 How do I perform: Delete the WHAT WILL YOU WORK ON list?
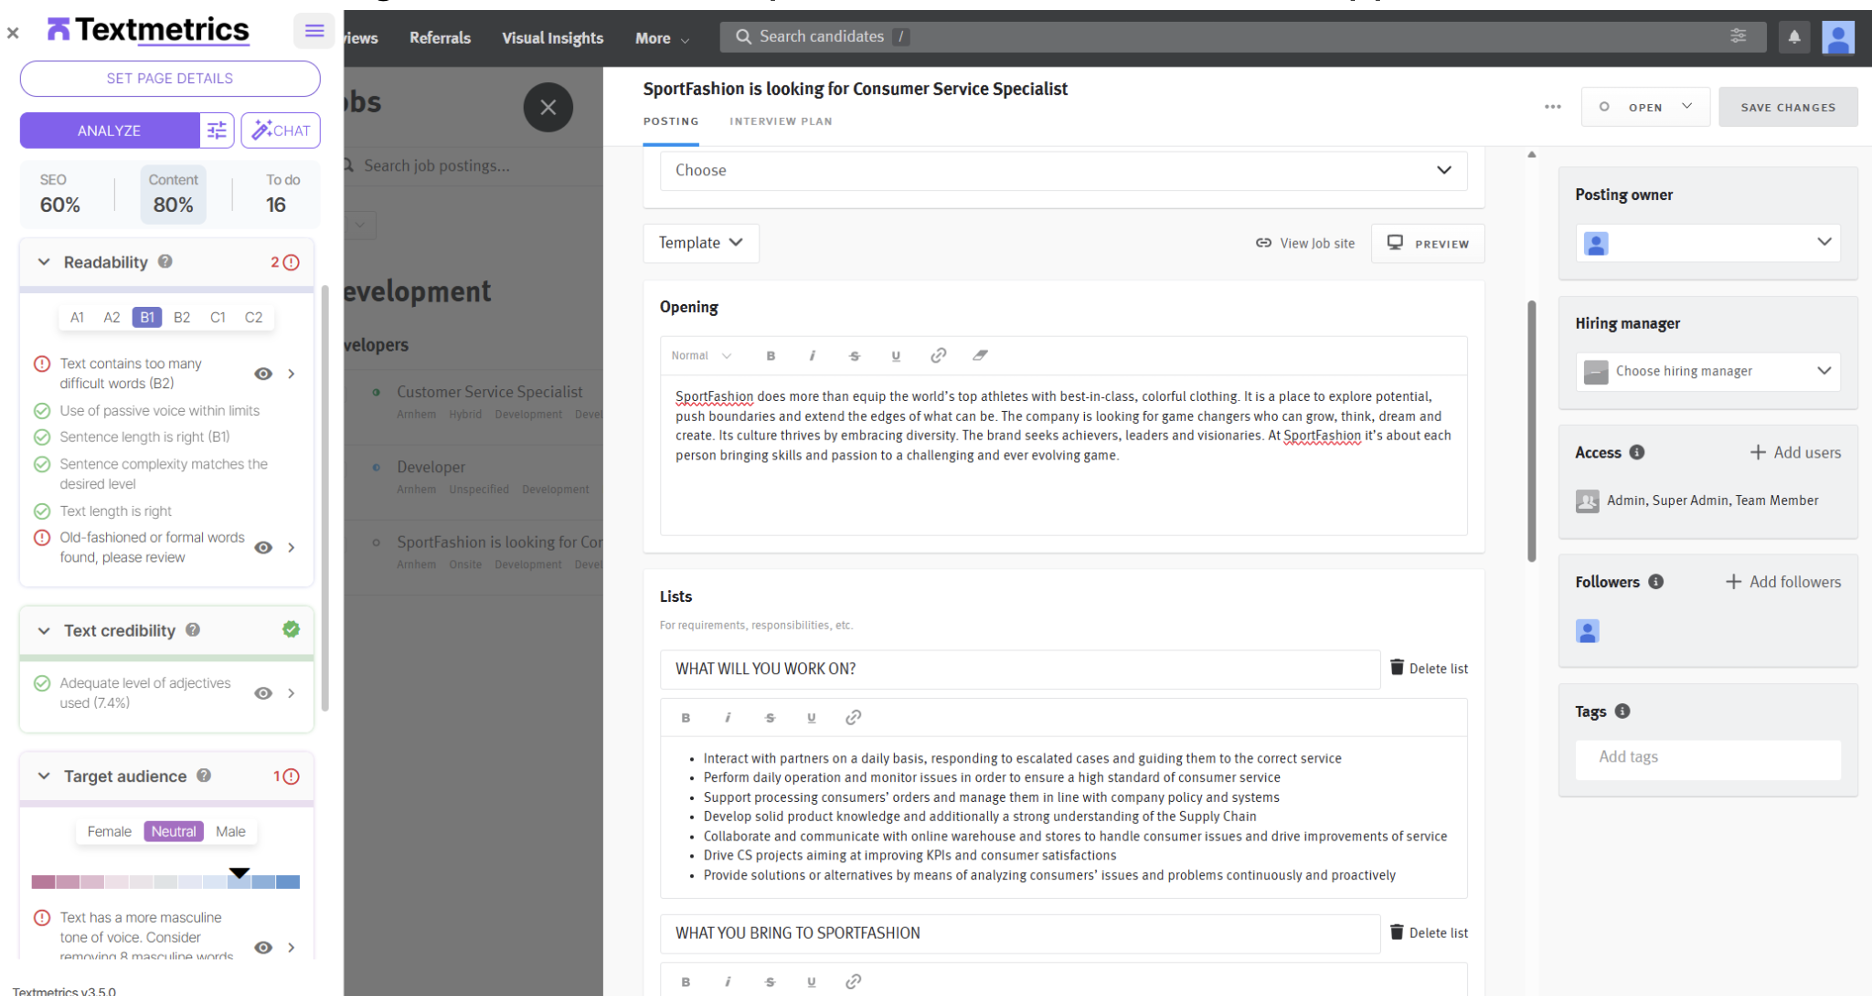click(x=1429, y=668)
